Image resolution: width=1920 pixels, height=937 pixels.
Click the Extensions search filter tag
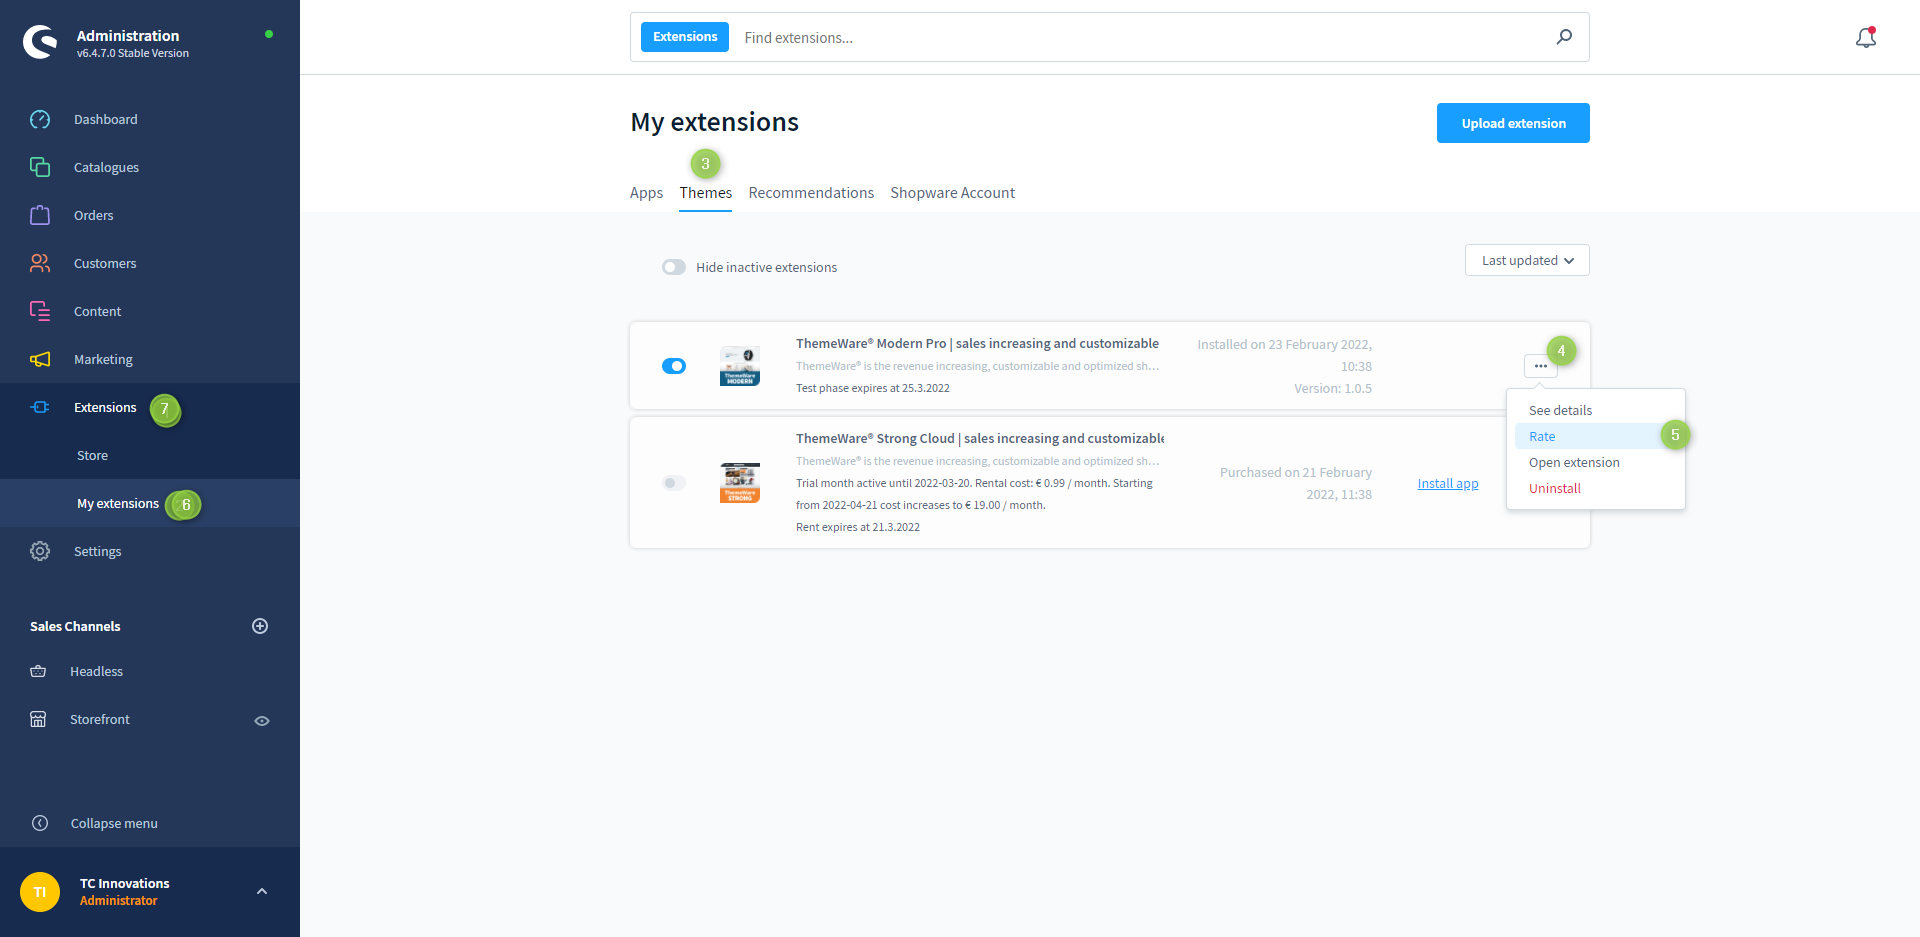point(685,37)
